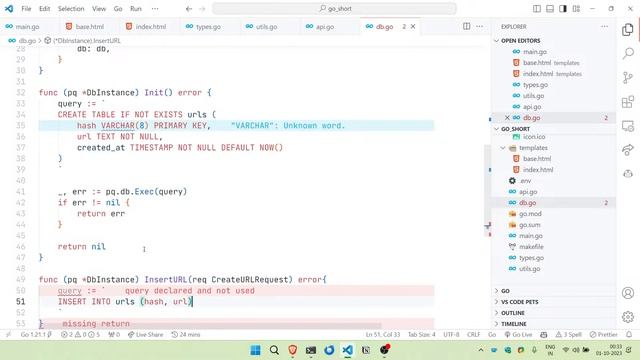Viewport: 640px width, 360px height.
Task: Open Explorer Views and More Actions
Action: click(x=604, y=26)
